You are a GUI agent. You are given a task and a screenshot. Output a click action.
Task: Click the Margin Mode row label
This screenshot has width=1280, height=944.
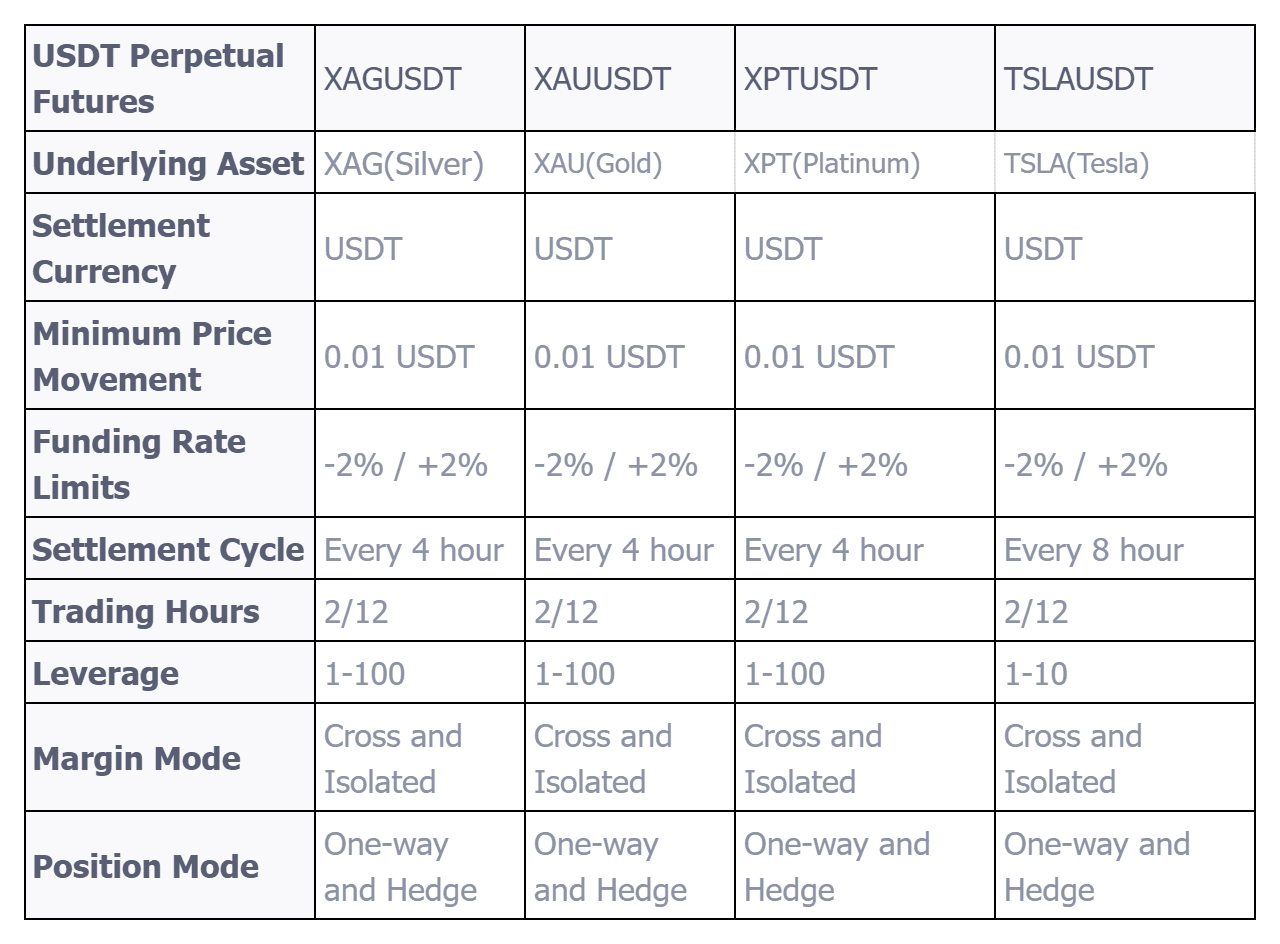pos(137,758)
